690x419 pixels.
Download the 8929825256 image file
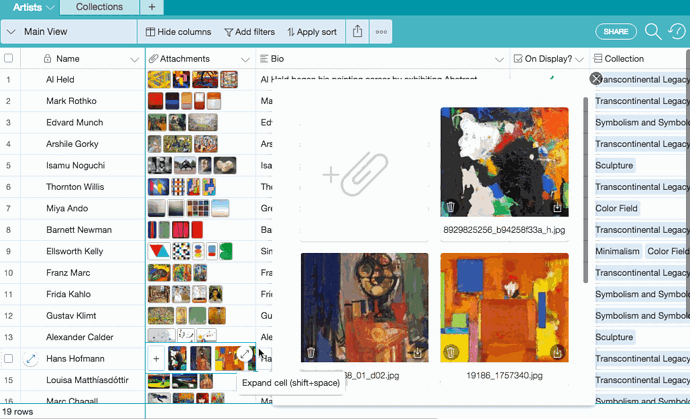(557, 207)
